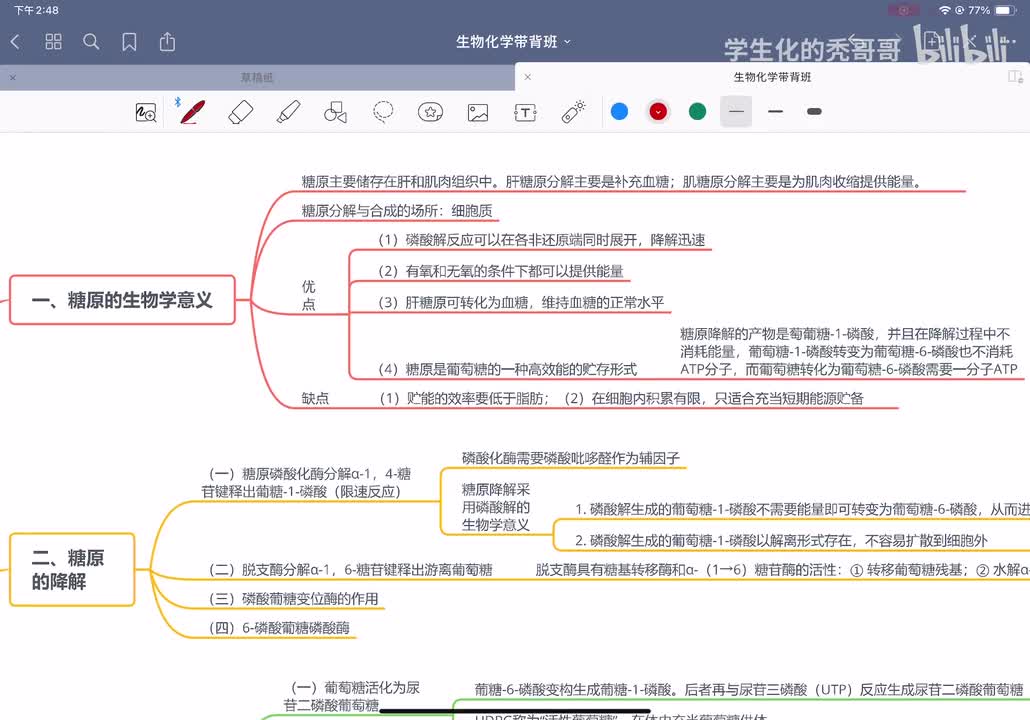The image size is (1030, 720).
Task: Click the Wi-Fi status icon
Action: coord(944,11)
